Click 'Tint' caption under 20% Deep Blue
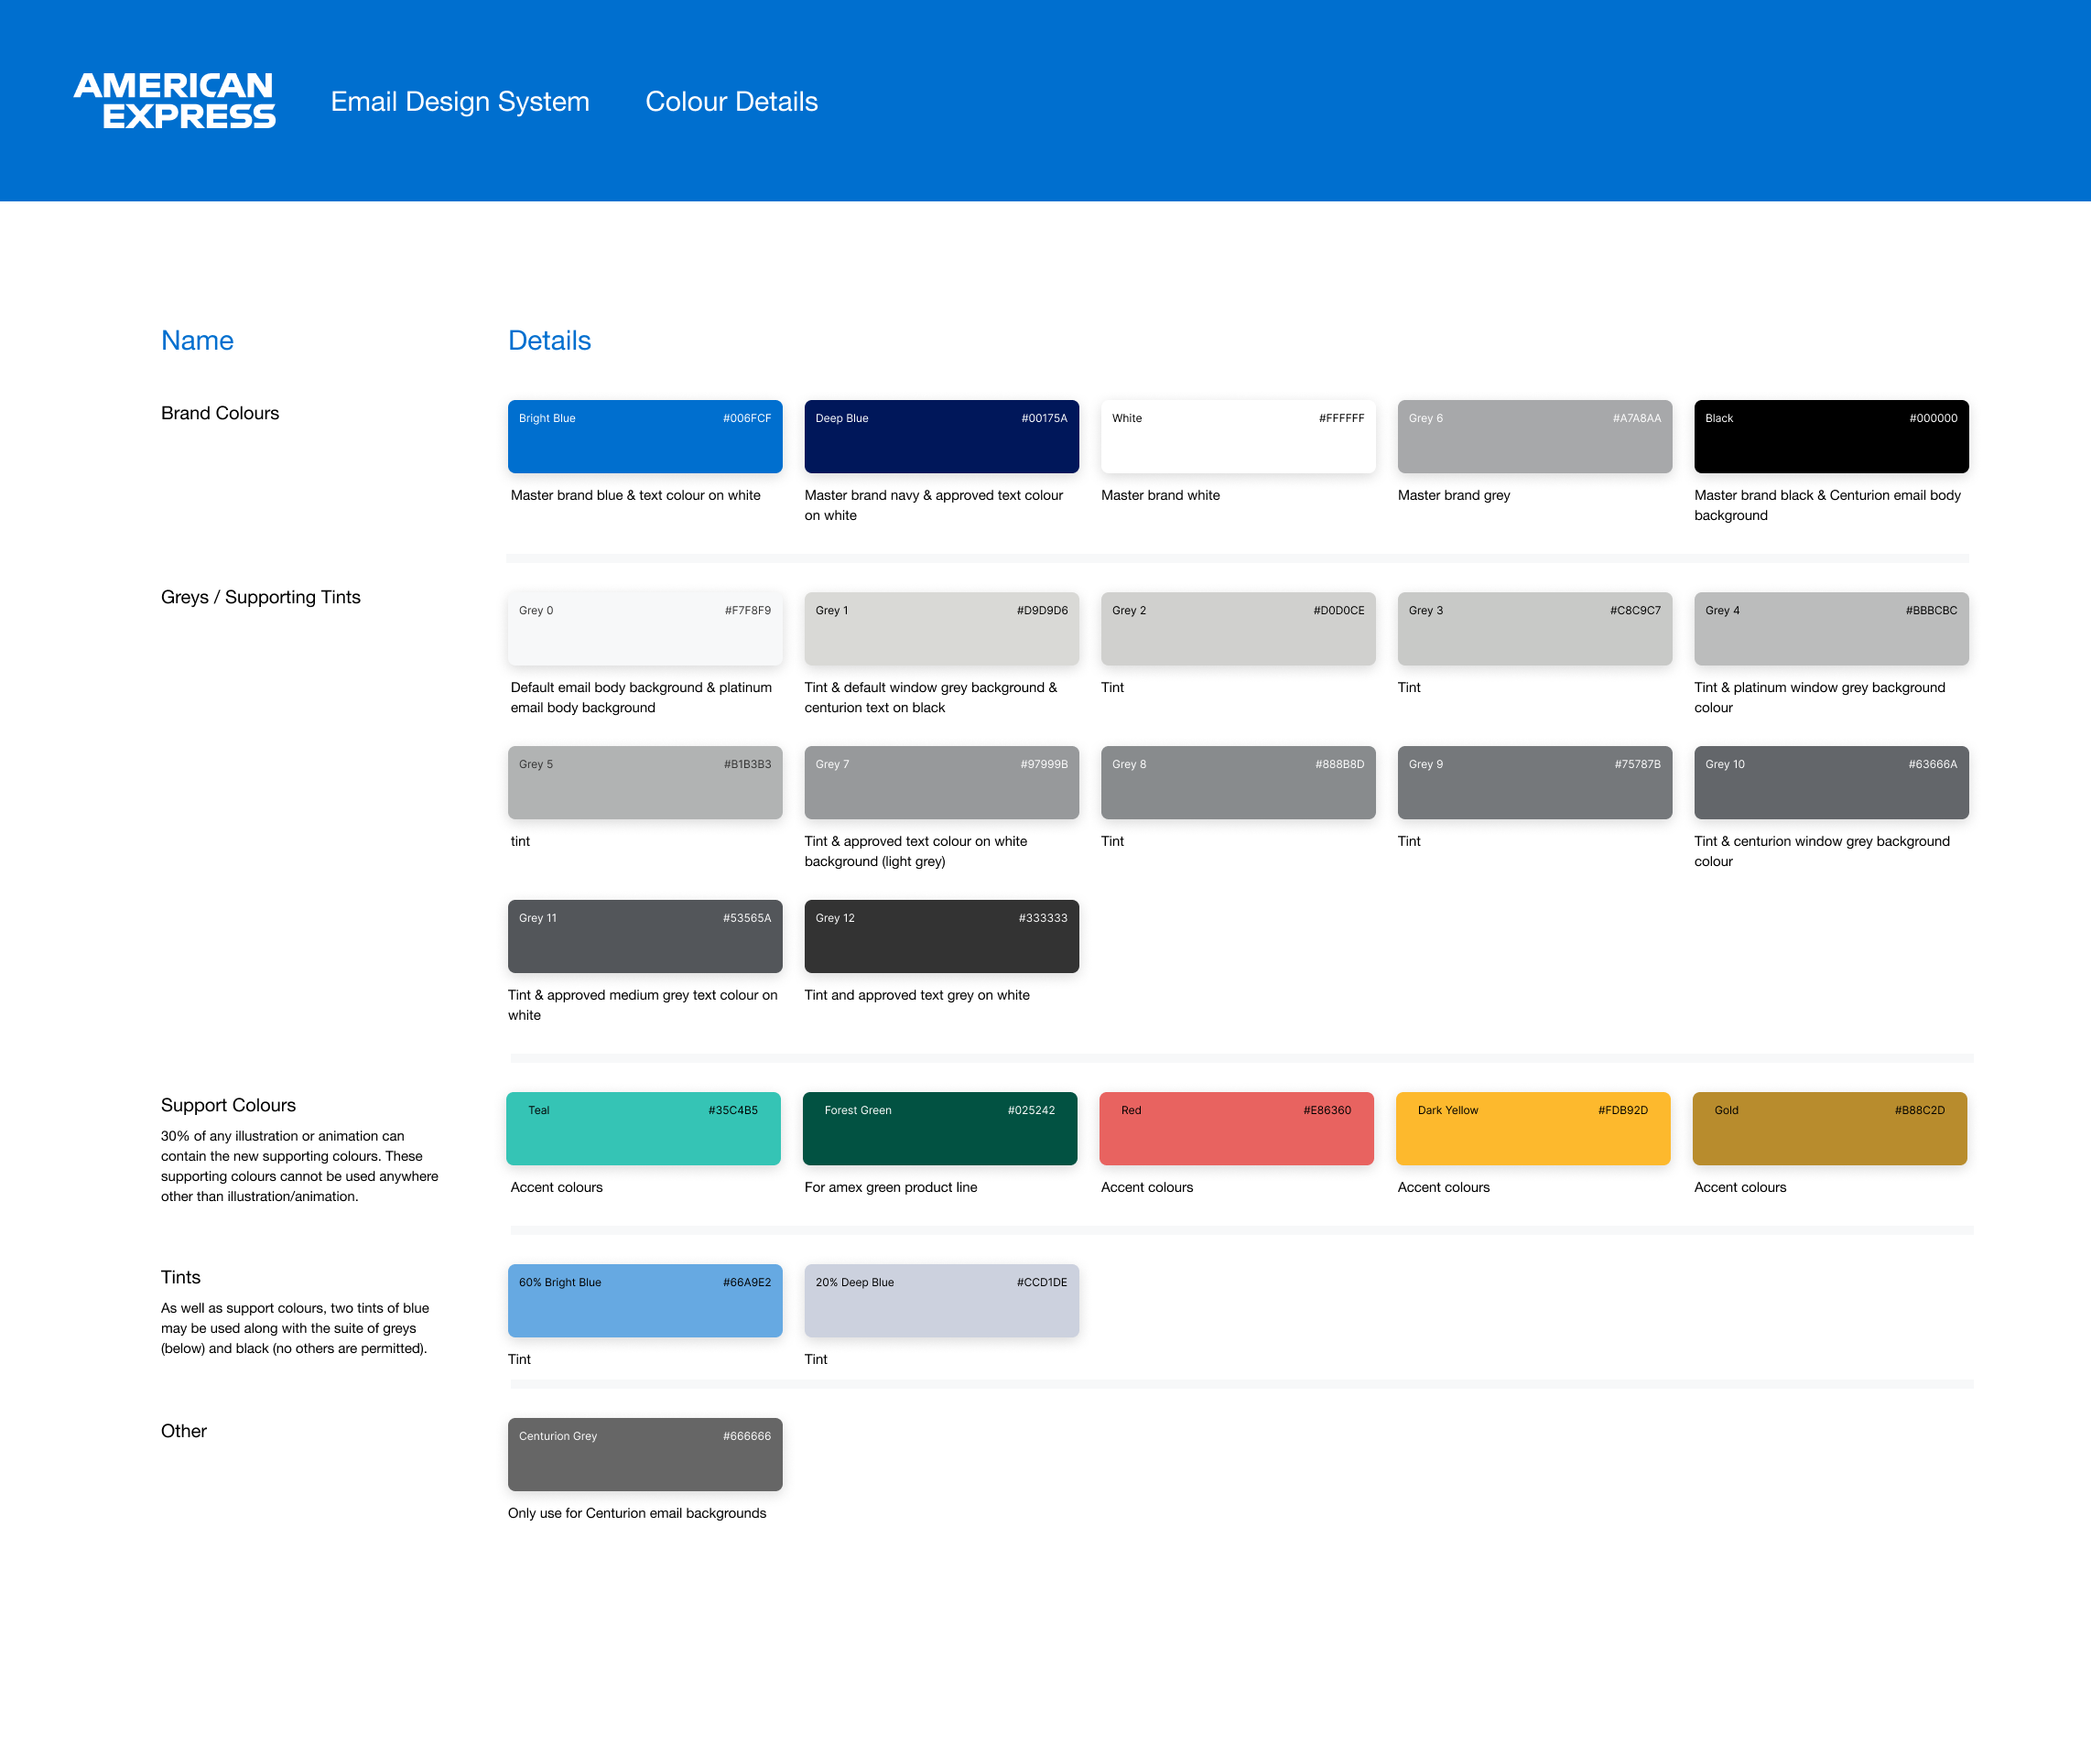The height and width of the screenshot is (1764, 2091). click(x=816, y=1359)
